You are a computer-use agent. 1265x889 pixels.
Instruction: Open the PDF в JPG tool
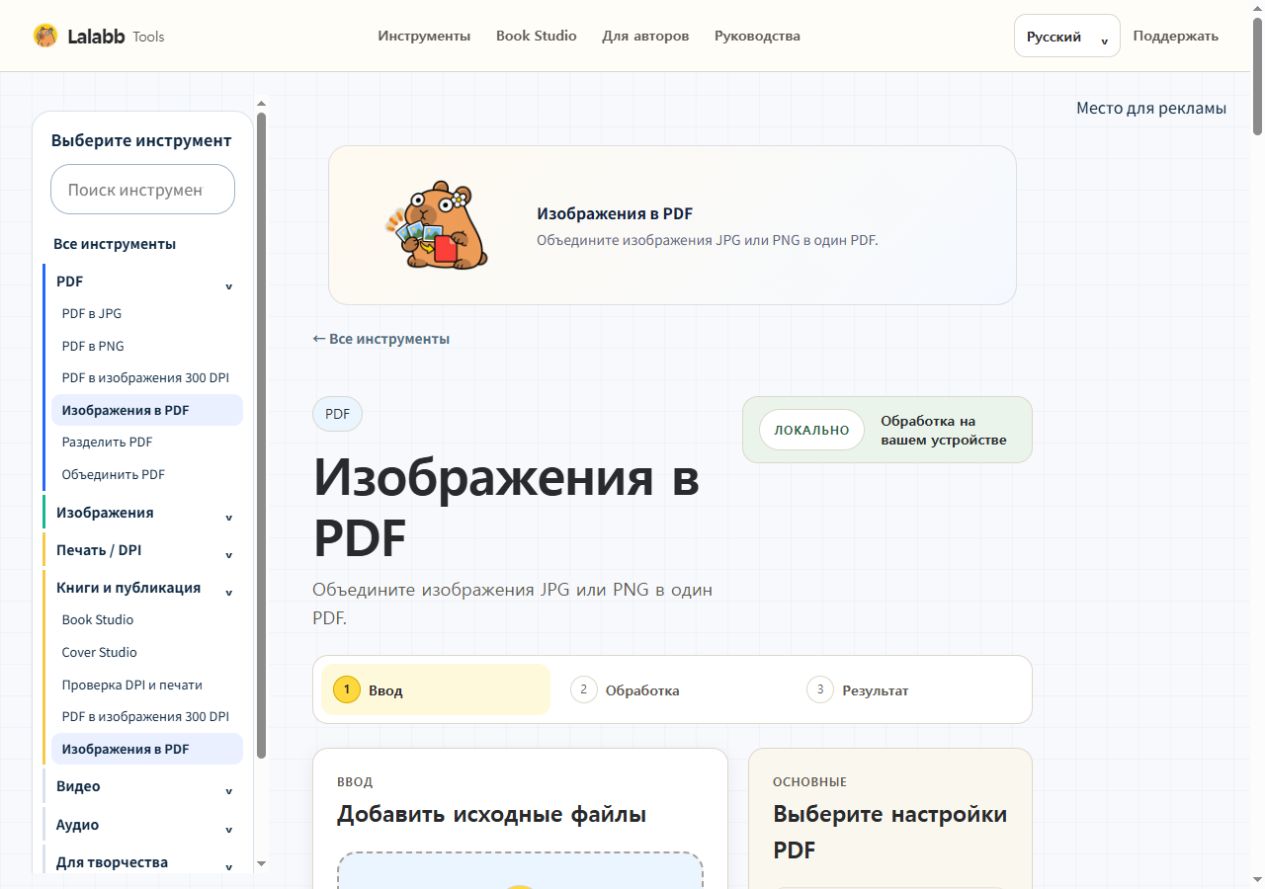[92, 313]
